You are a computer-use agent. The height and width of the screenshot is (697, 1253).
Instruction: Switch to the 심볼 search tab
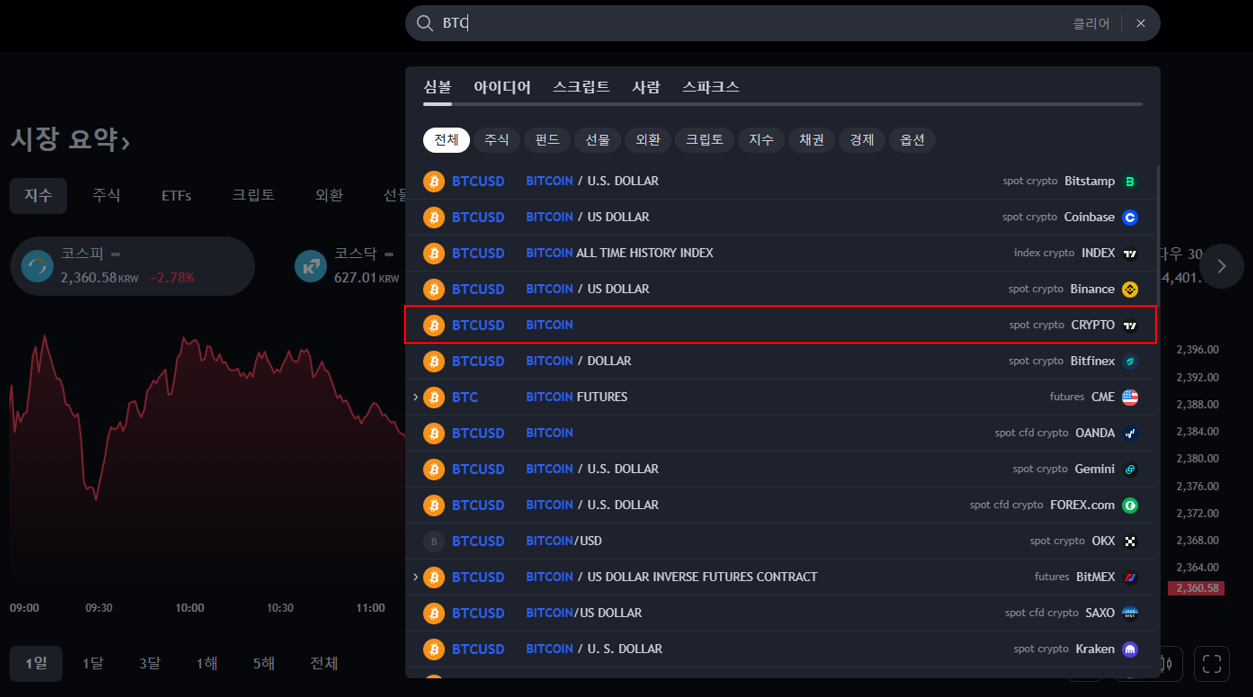click(x=437, y=87)
